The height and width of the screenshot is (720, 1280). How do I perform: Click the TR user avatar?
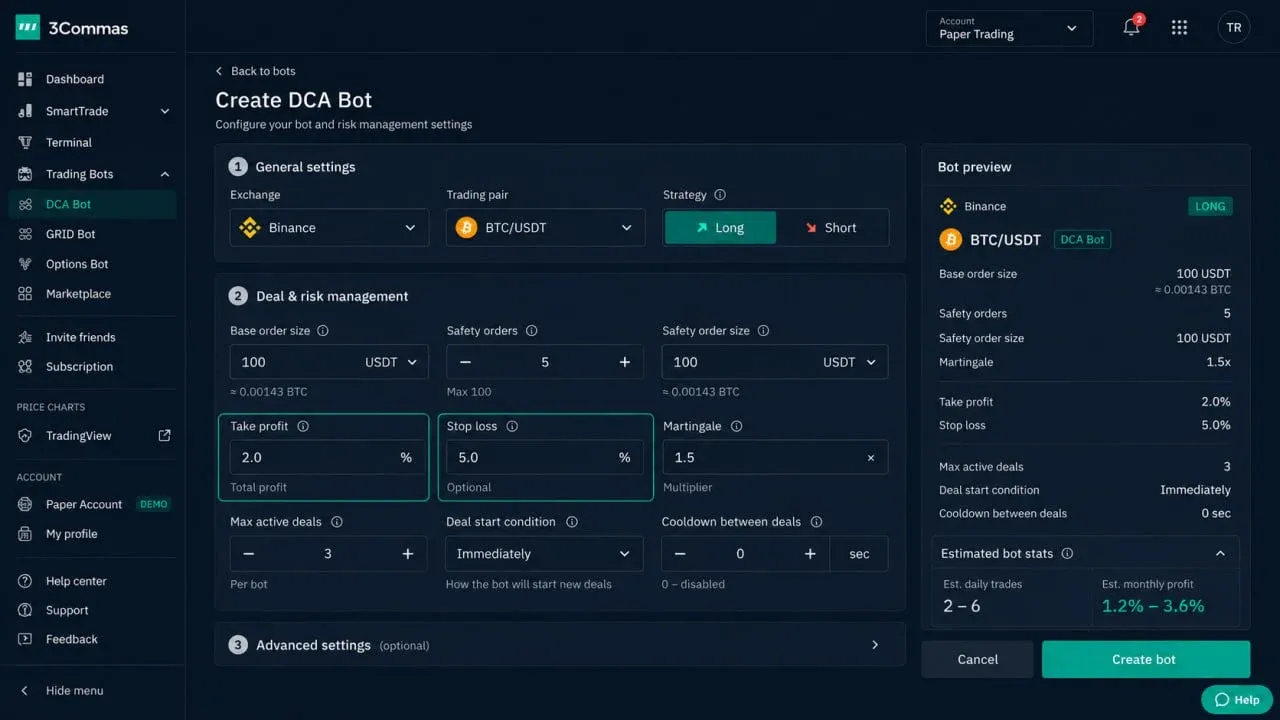coord(1234,27)
